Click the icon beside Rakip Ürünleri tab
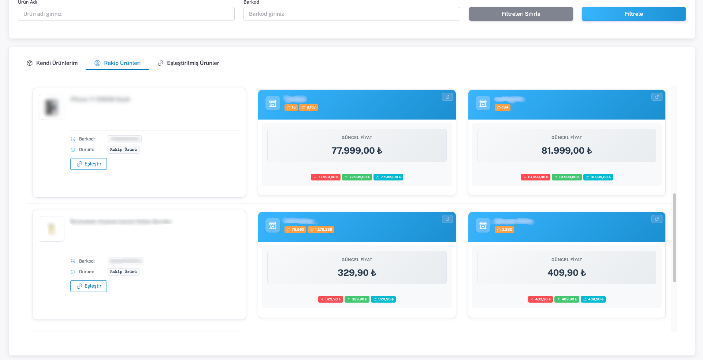 (x=97, y=63)
